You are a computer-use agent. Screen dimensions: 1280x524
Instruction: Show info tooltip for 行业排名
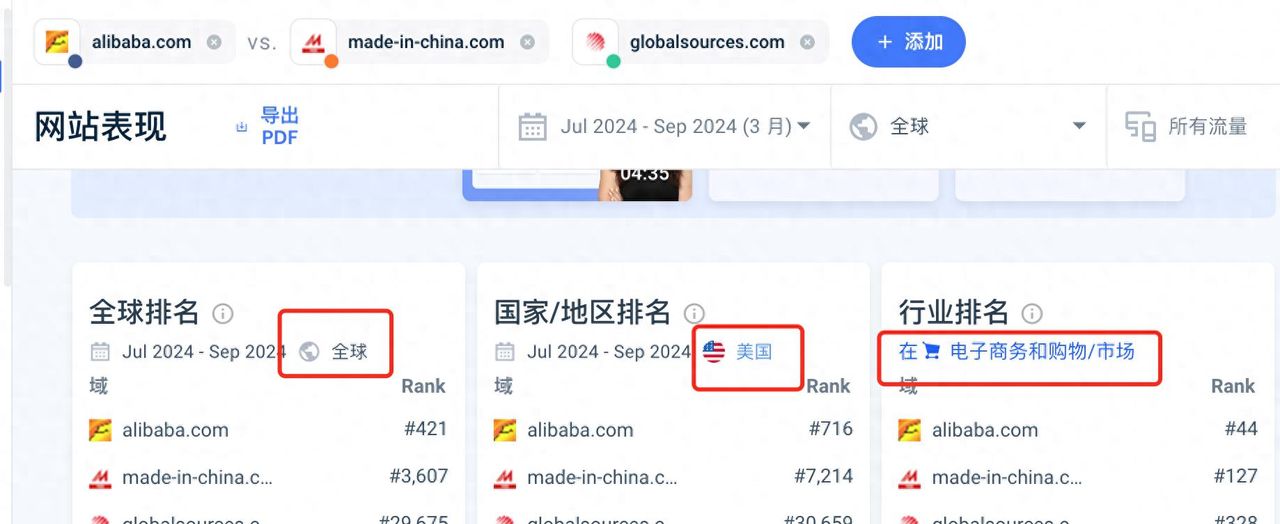point(1032,314)
